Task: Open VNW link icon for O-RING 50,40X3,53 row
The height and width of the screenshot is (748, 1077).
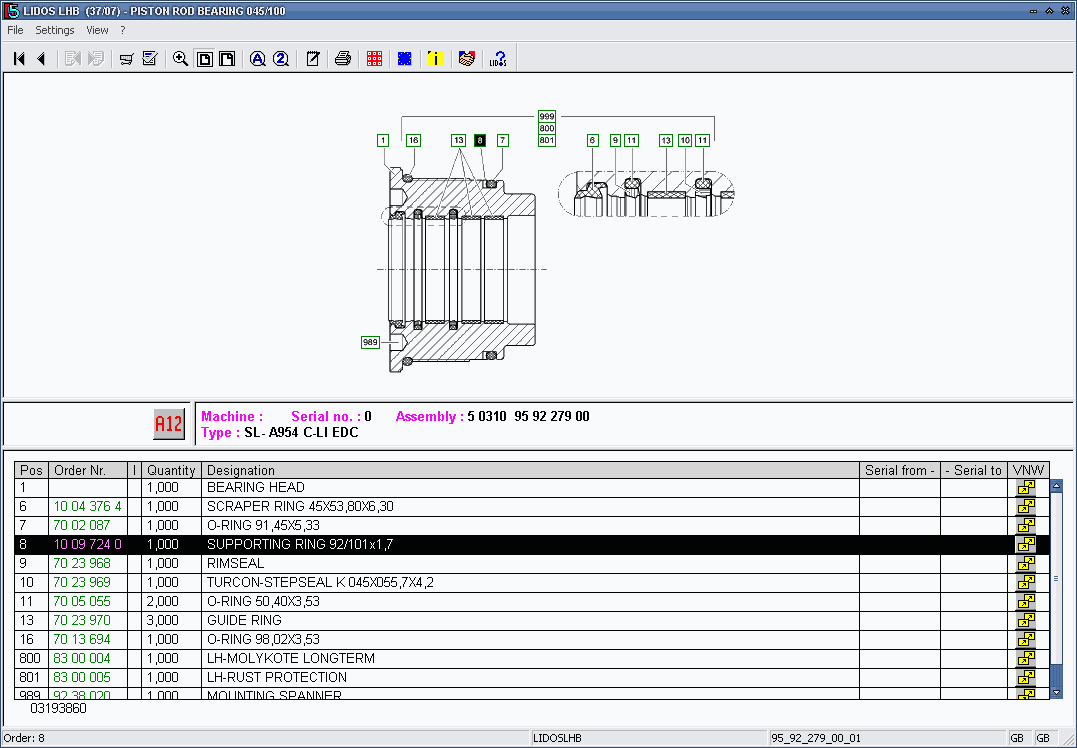Action: point(1026,602)
